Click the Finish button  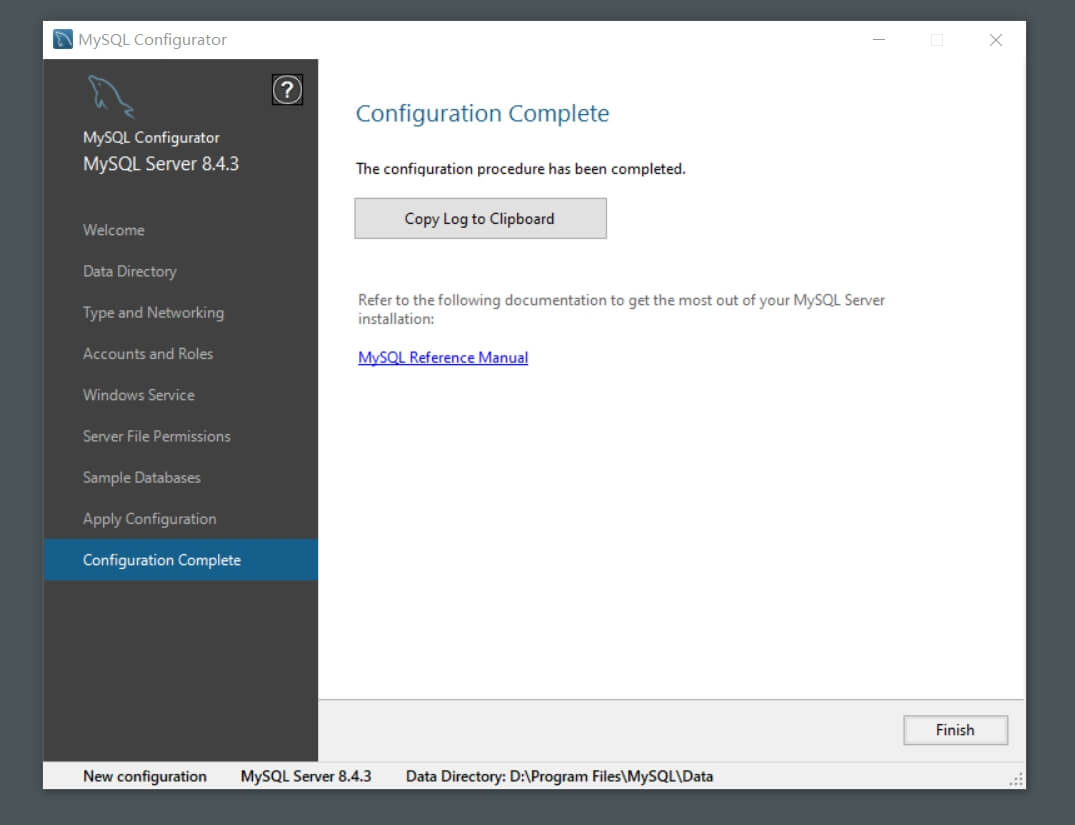(955, 730)
